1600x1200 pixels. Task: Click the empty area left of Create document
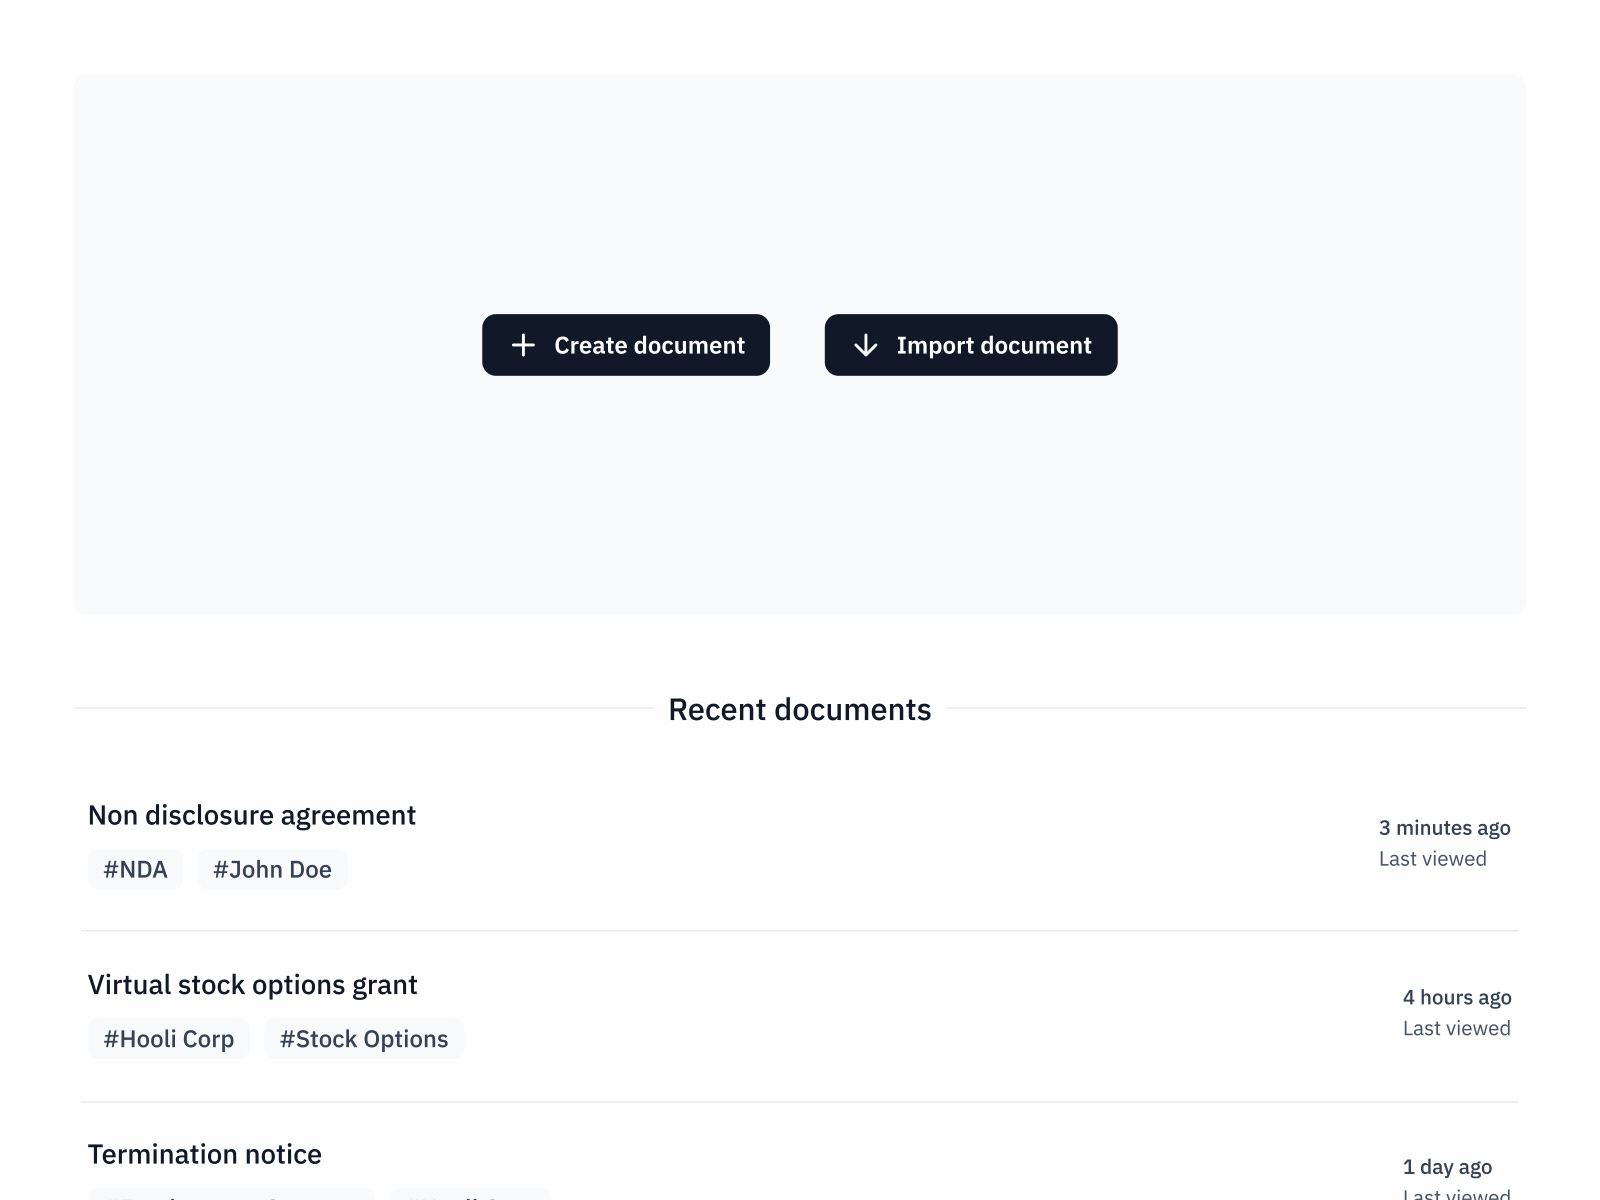pyautogui.click(x=280, y=345)
